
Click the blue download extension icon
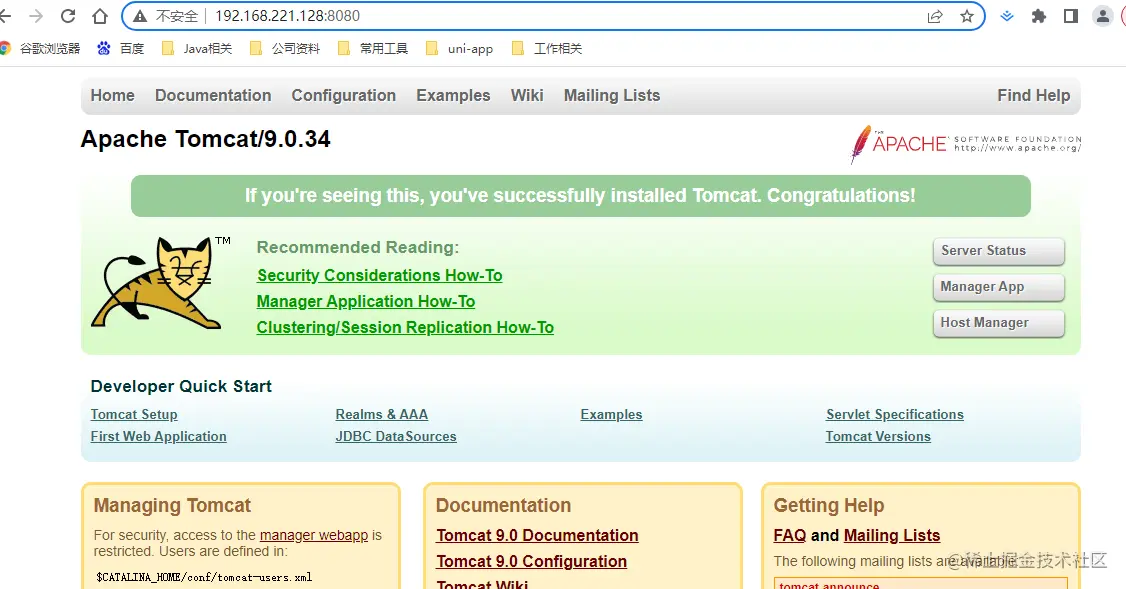pos(1007,16)
